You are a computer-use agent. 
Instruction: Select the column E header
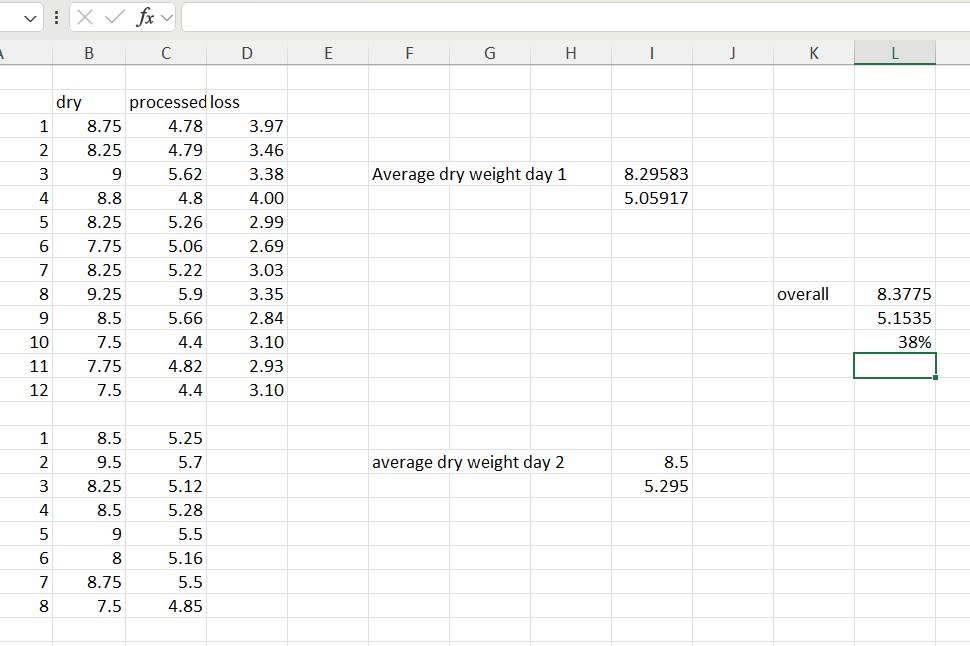328,54
